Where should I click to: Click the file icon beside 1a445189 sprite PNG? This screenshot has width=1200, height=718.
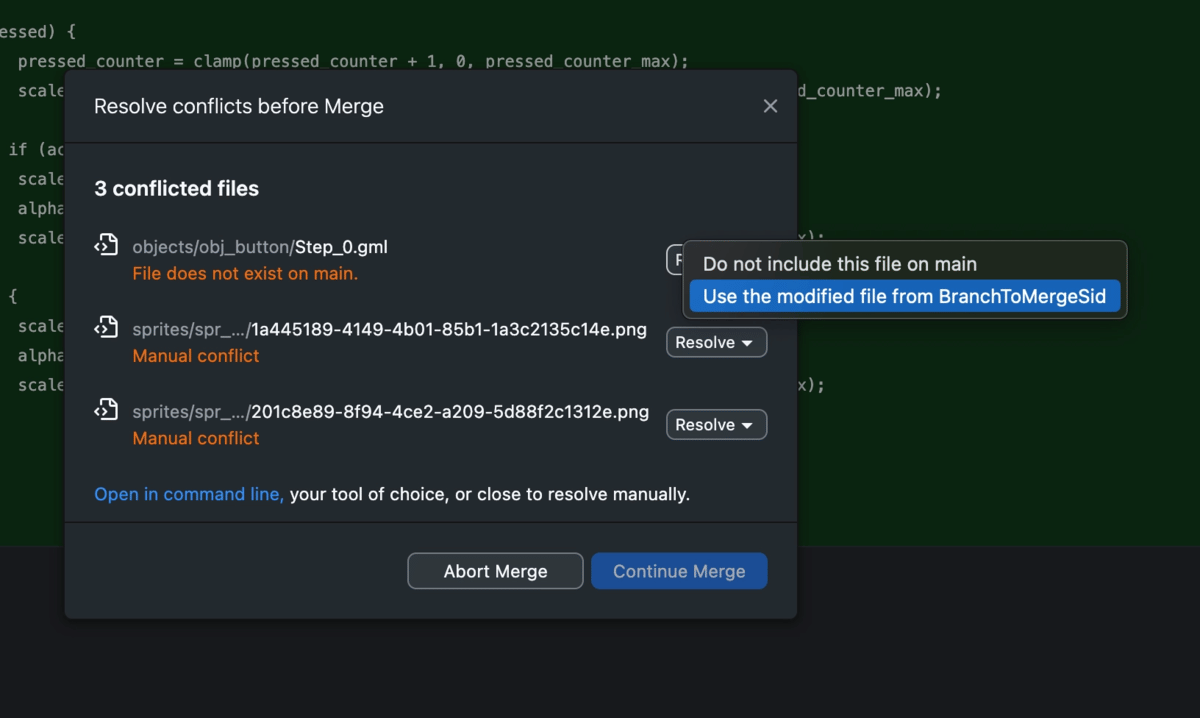point(106,327)
